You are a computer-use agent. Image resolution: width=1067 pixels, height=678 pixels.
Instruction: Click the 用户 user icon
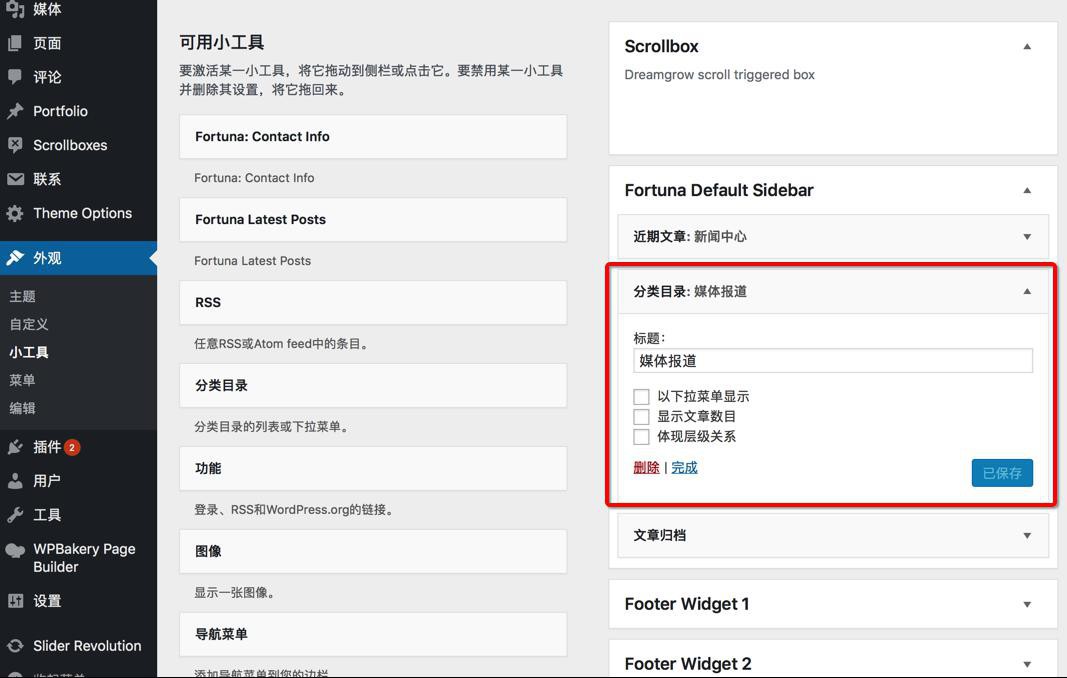coord(15,481)
